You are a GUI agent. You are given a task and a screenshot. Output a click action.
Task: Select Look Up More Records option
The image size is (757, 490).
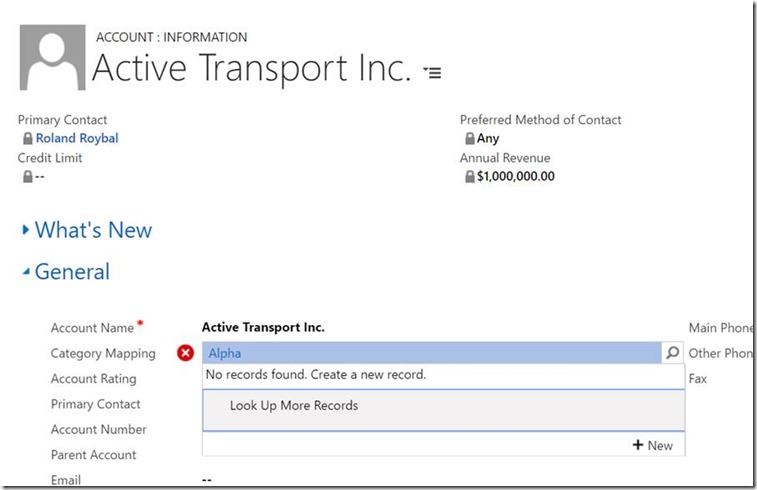click(x=294, y=406)
